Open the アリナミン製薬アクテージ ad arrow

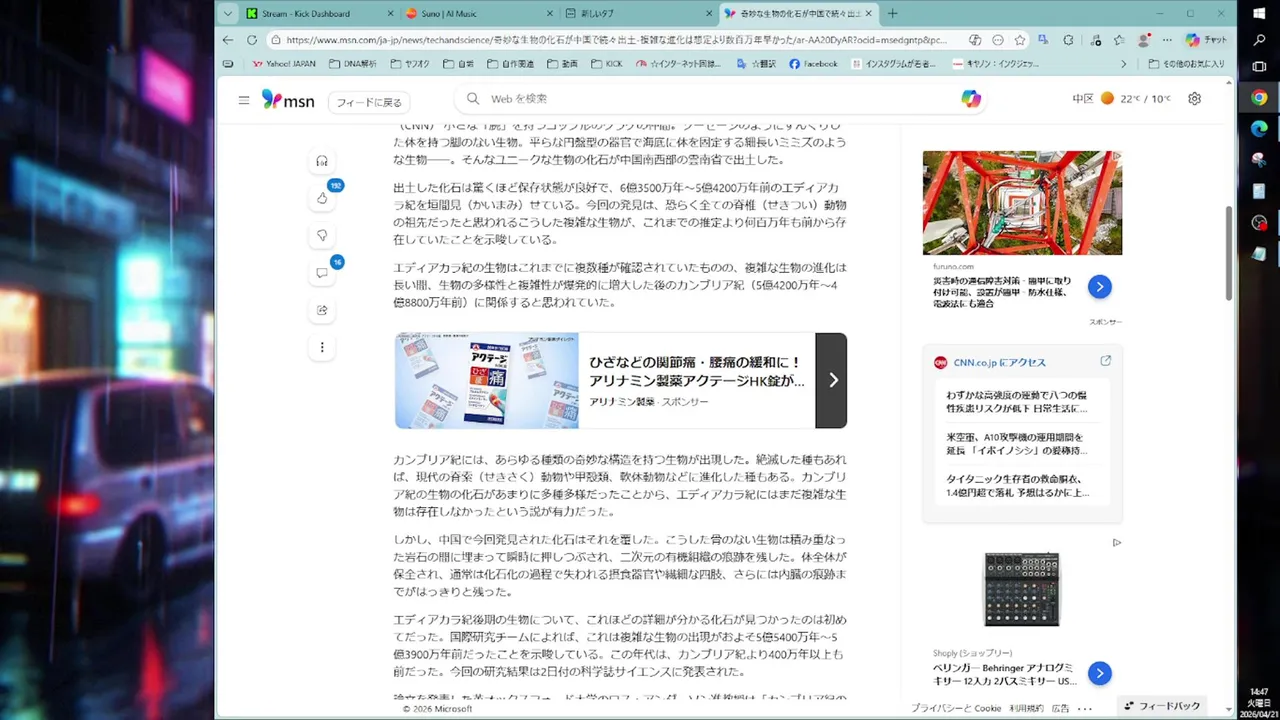point(831,380)
